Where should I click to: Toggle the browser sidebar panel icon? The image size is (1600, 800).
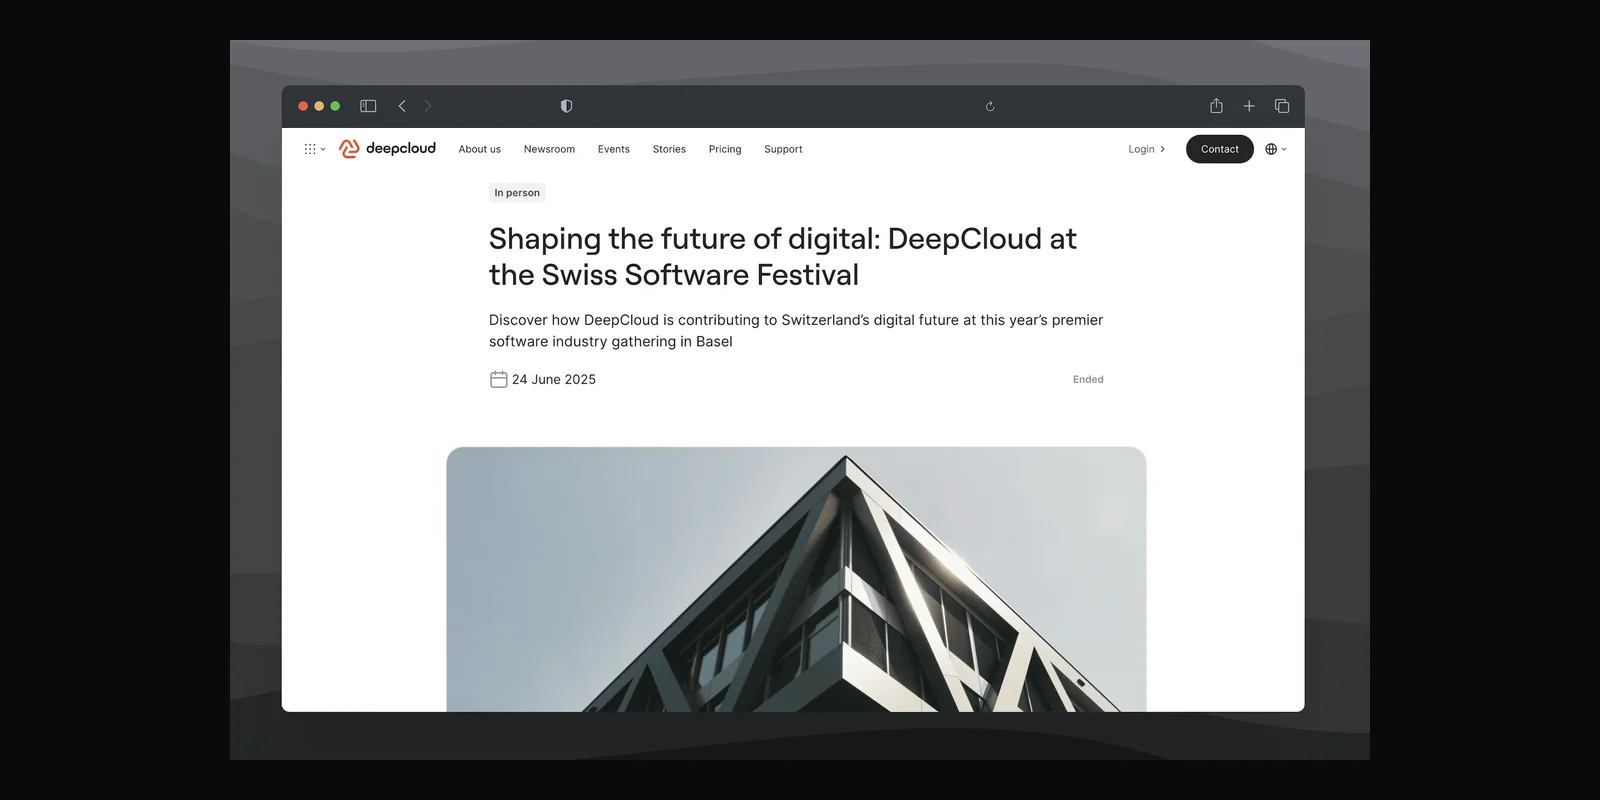point(368,106)
